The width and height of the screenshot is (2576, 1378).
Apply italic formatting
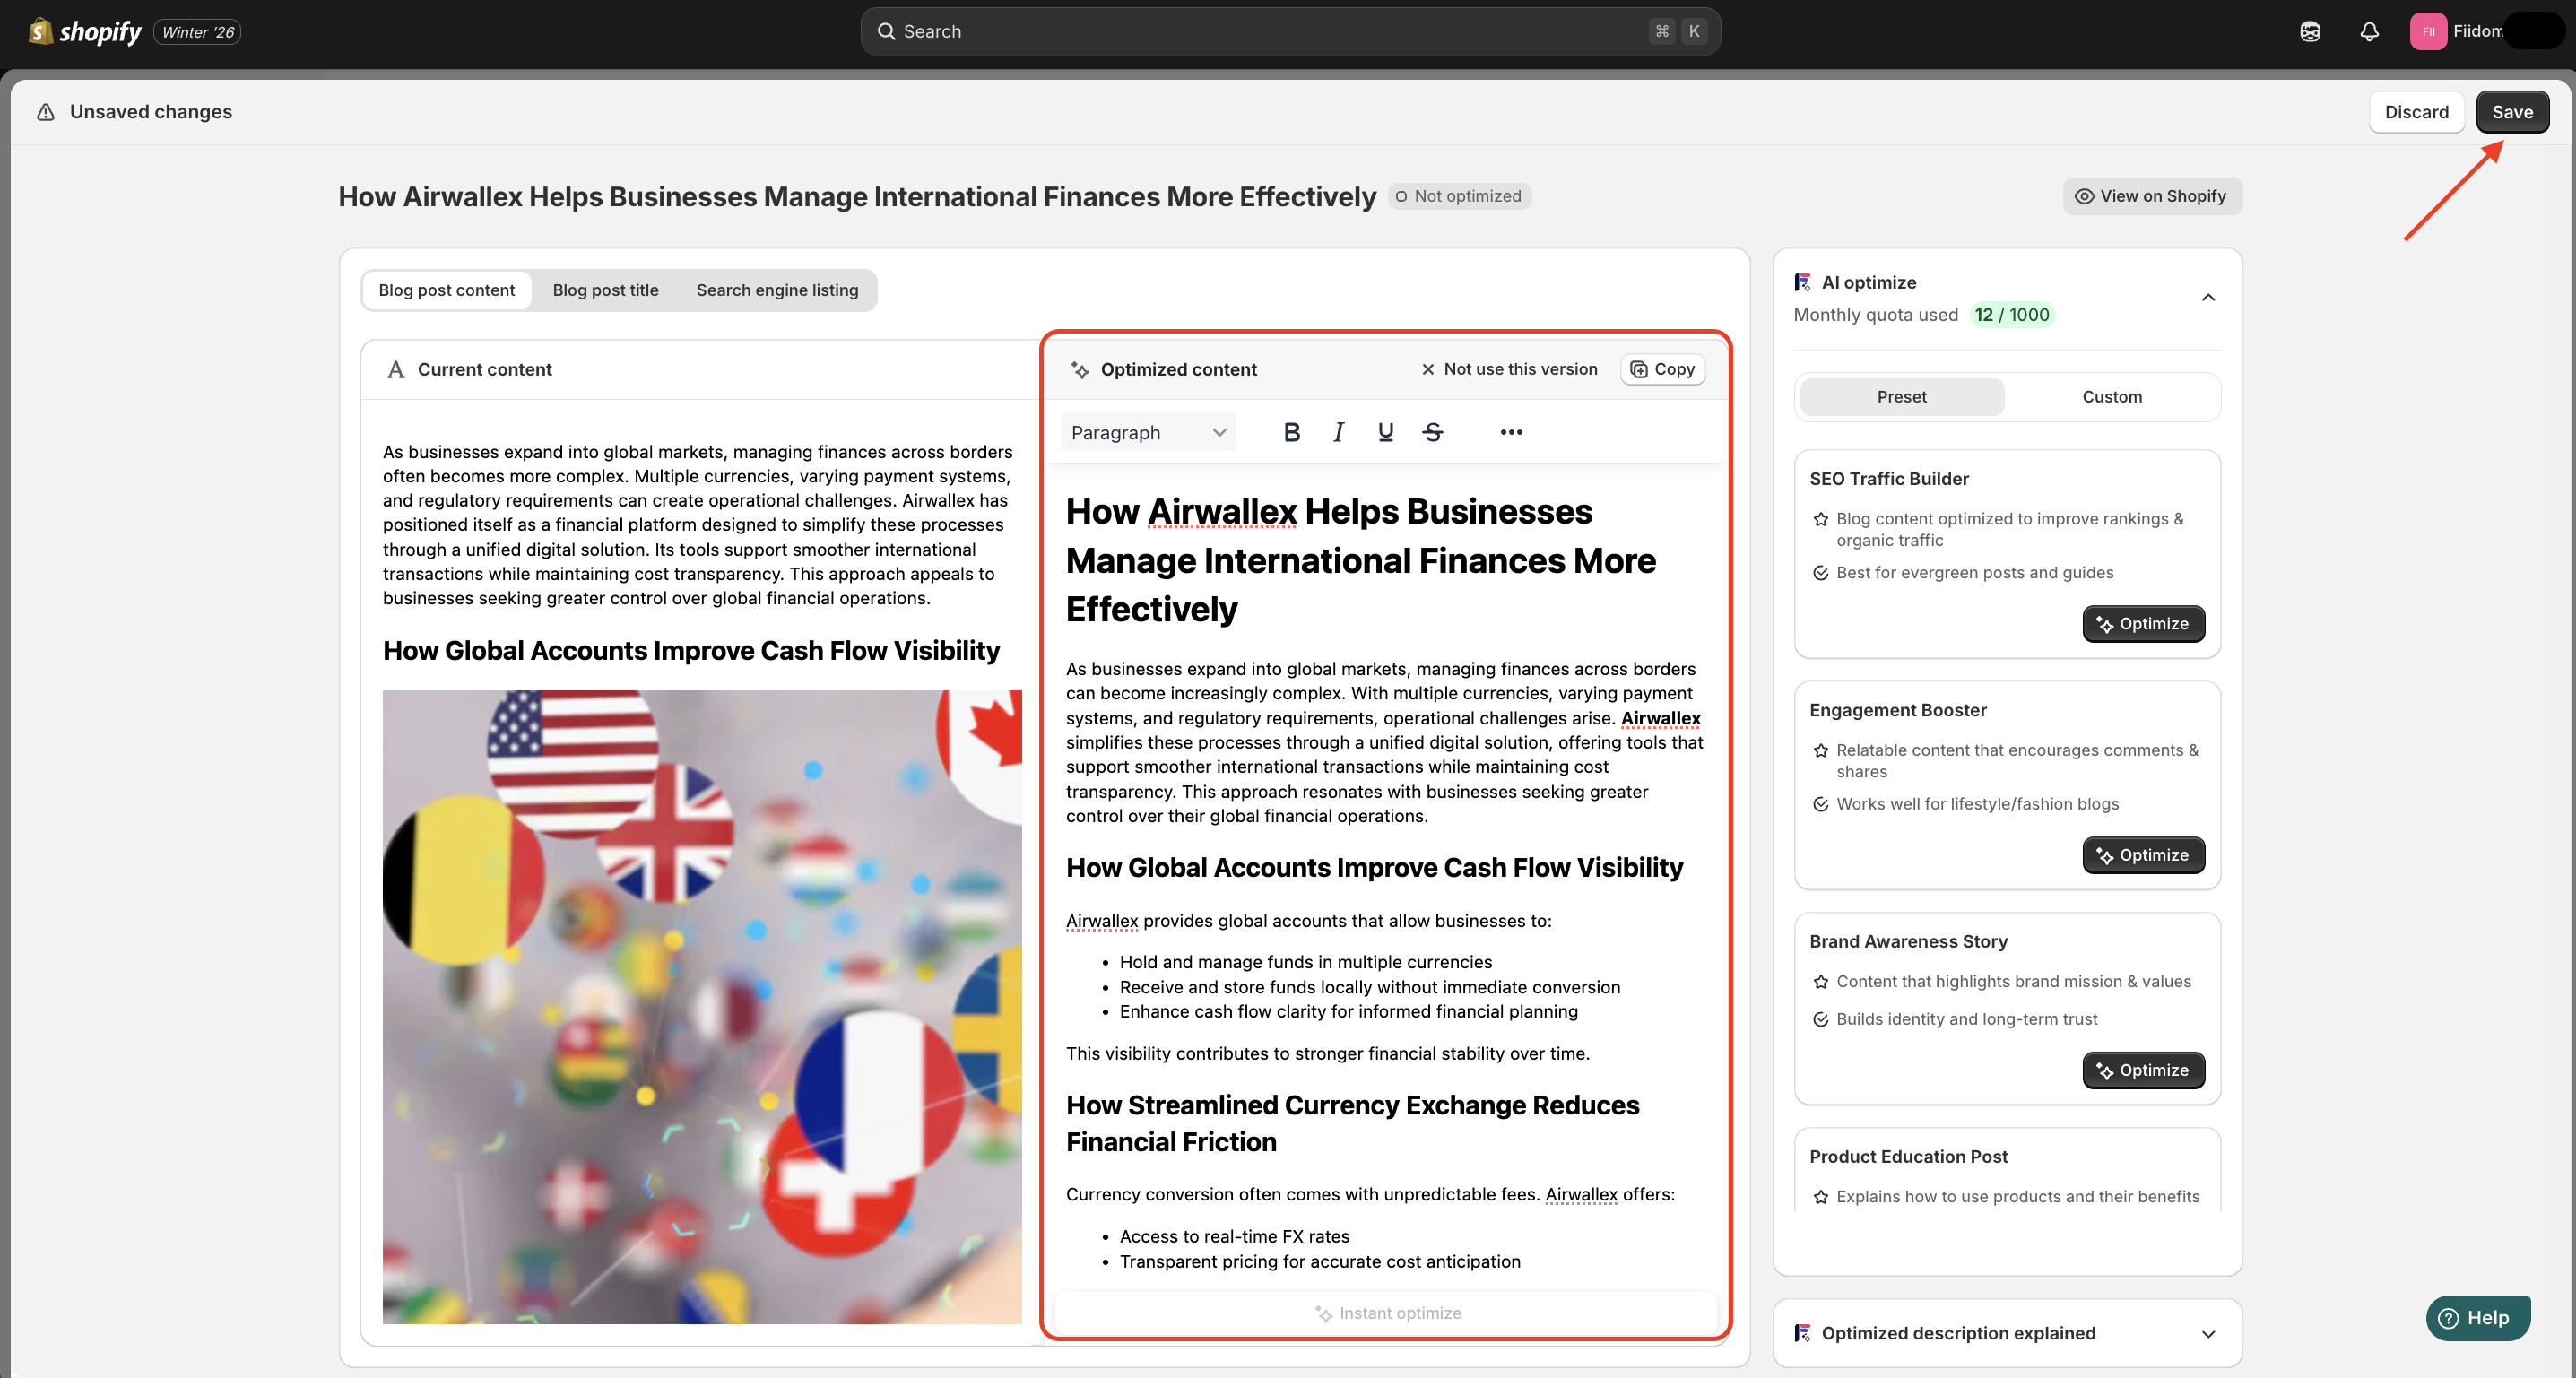1338,432
